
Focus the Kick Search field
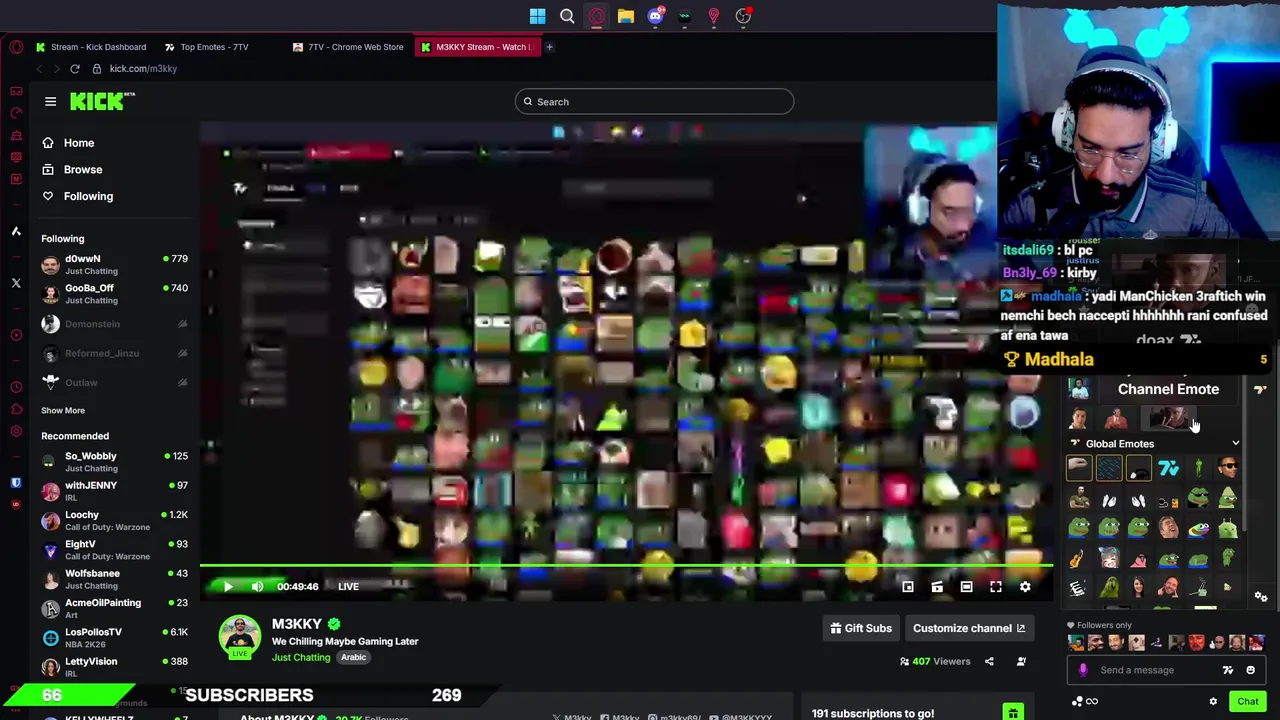click(x=655, y=102)
